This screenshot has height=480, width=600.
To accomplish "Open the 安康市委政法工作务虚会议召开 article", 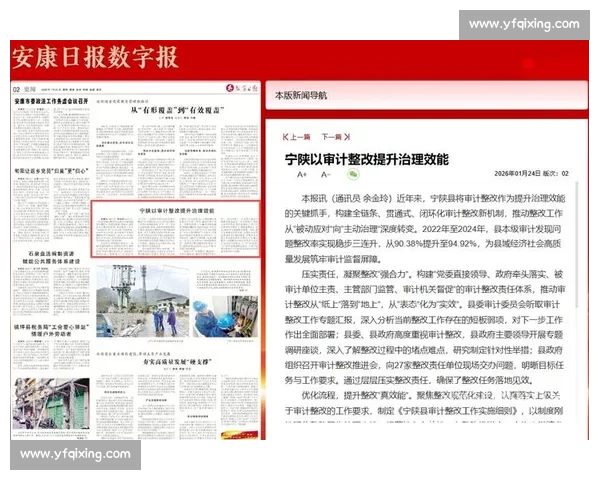I will (x=51, y=101).
